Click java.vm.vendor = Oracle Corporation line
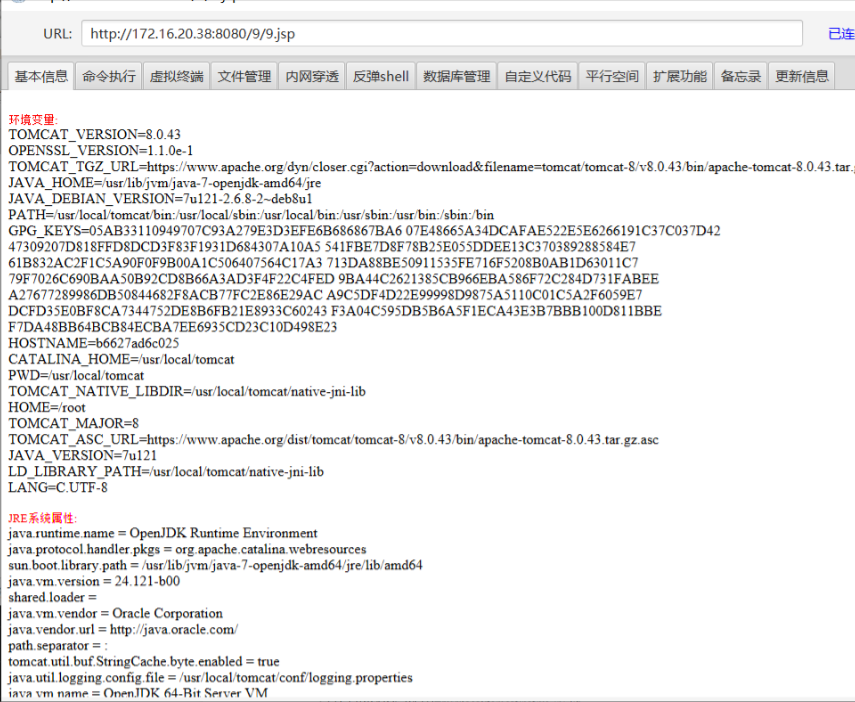 click(x=115, y=614)
